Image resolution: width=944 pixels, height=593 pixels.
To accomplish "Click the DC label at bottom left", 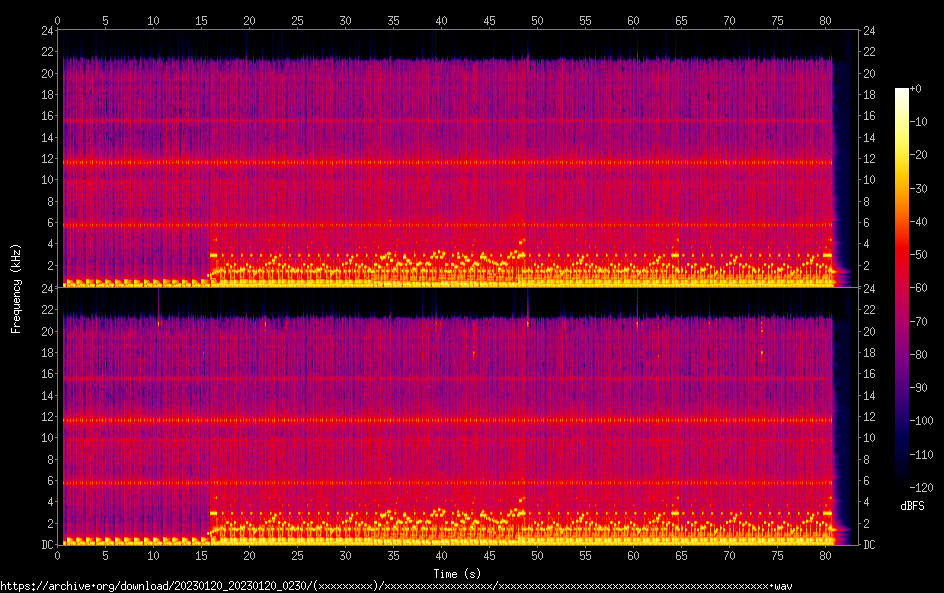I will (46, 545).
